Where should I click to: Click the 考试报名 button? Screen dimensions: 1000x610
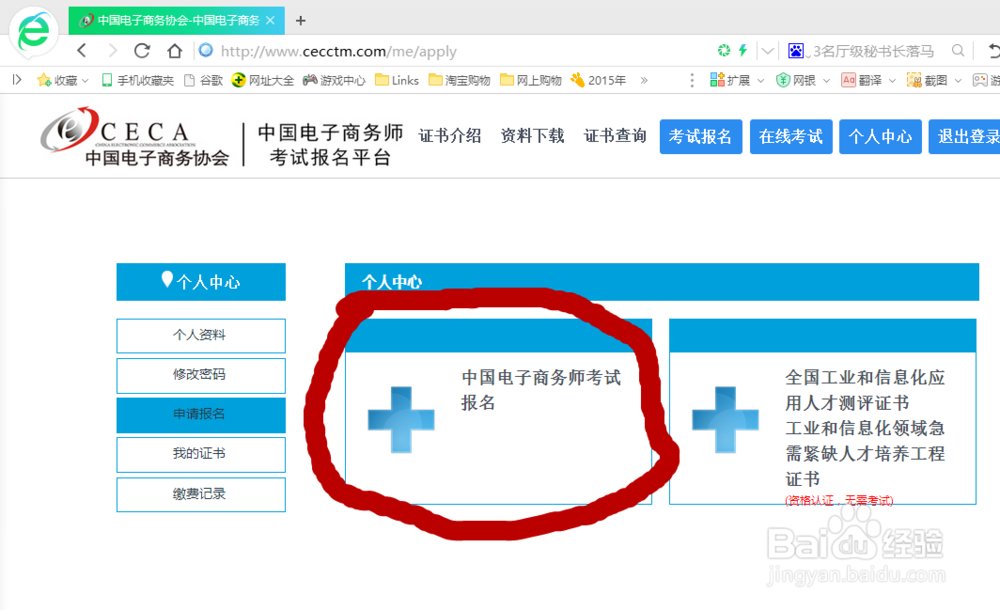[x=700, y=136]
